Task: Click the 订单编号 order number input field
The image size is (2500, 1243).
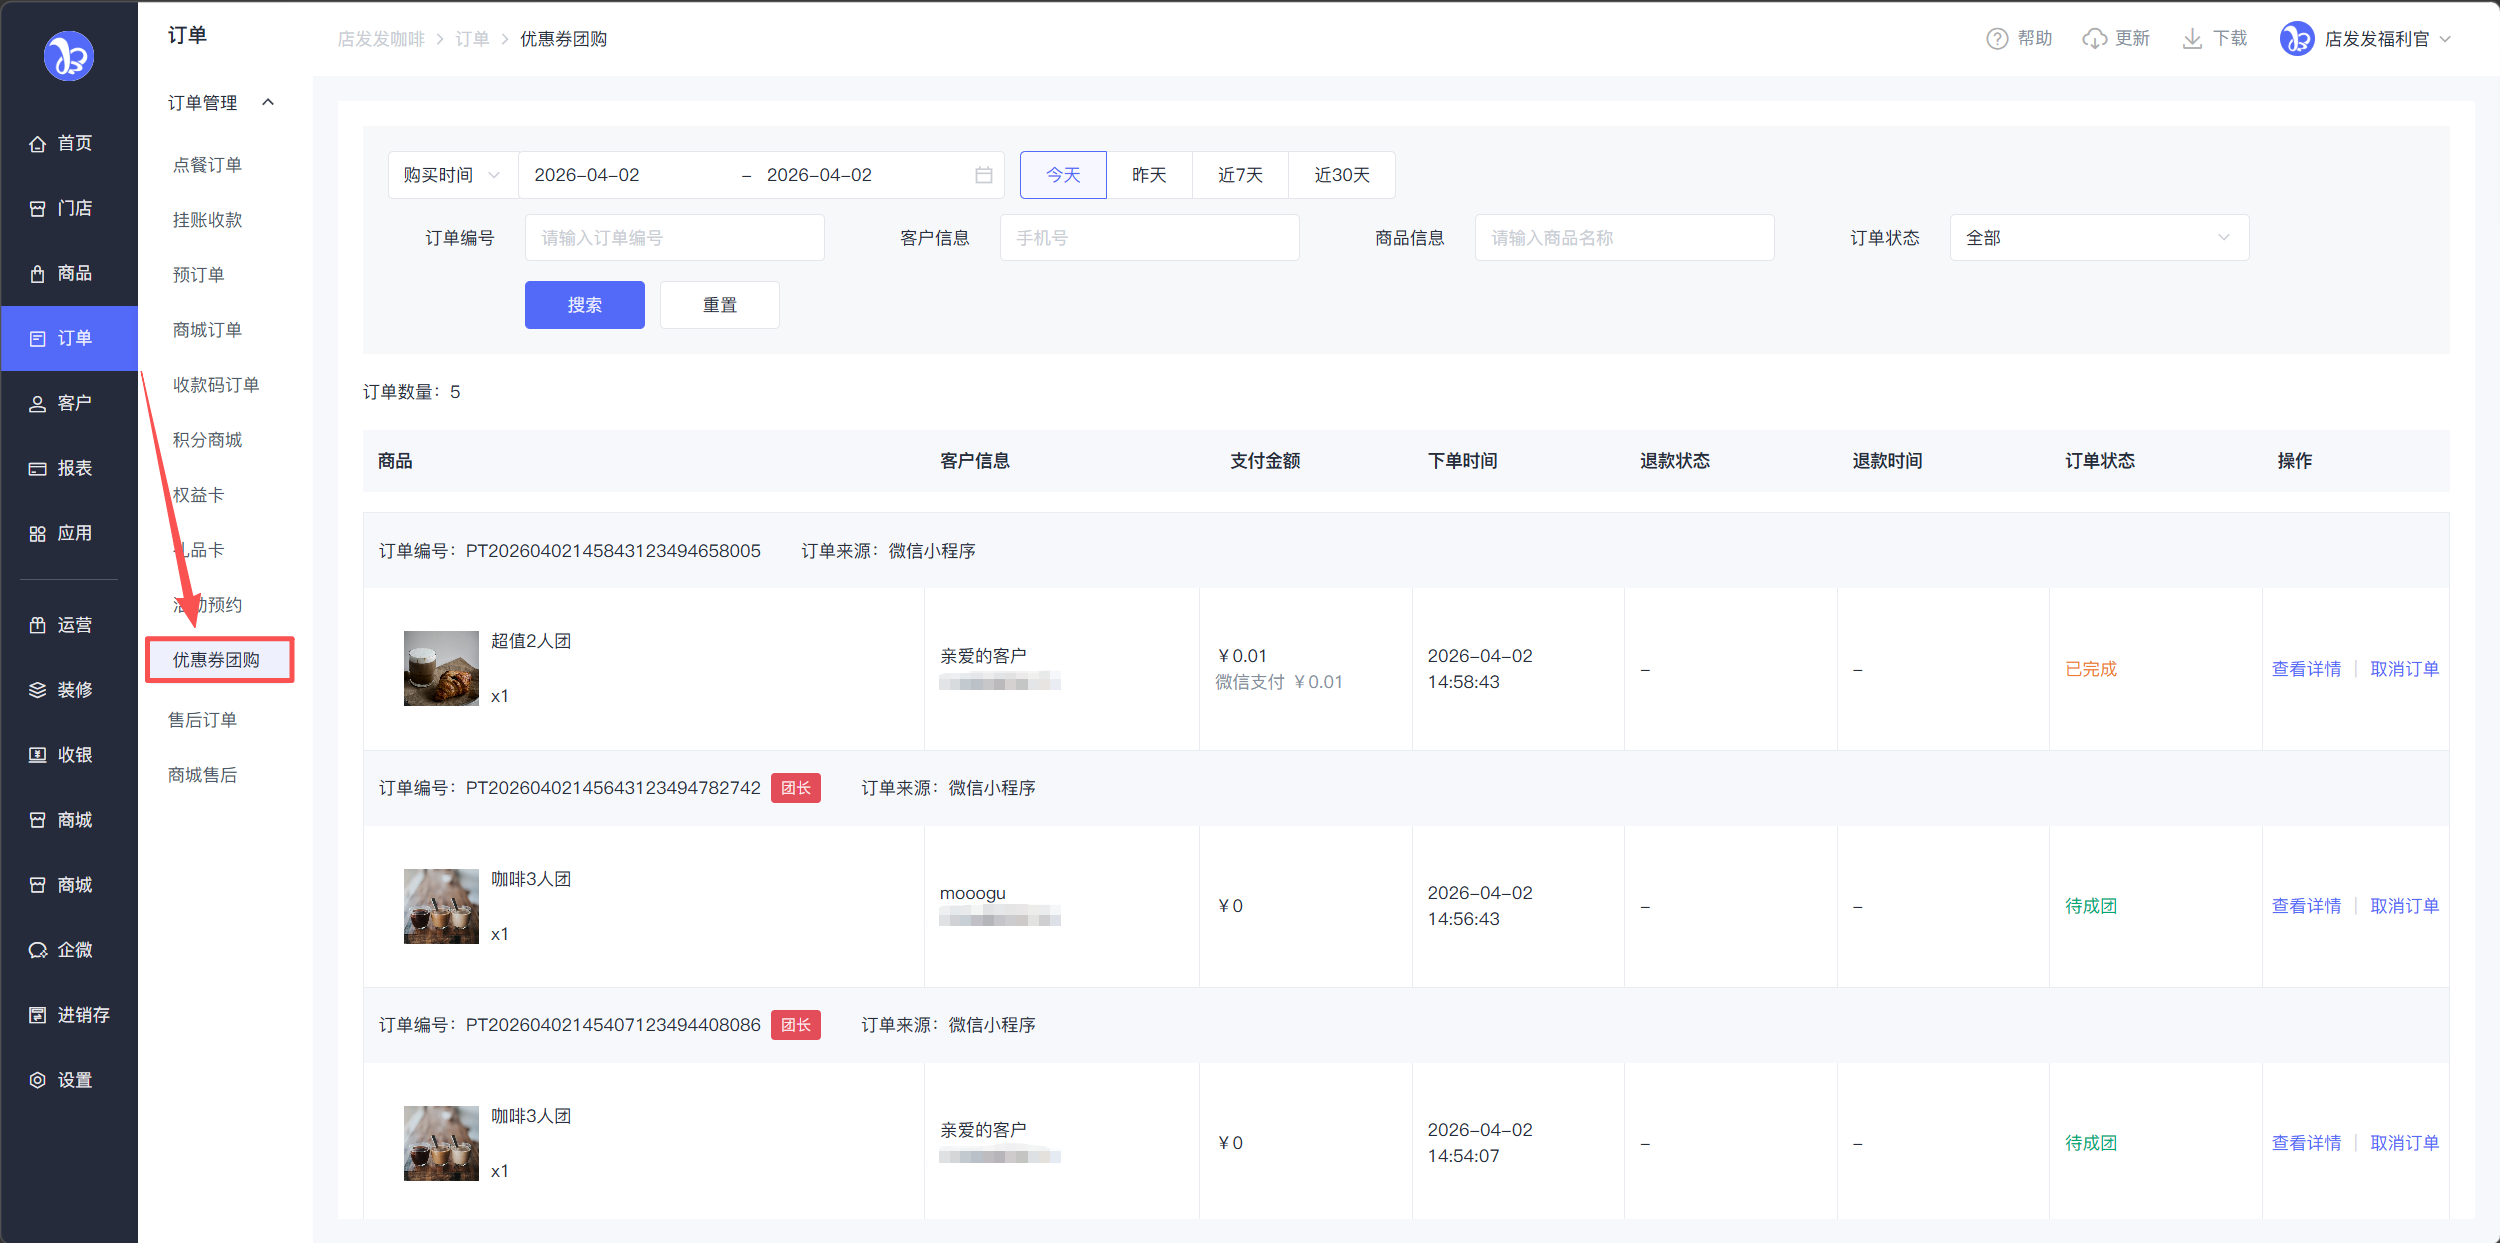Action: pyautogui.click(x=674, y=238)
